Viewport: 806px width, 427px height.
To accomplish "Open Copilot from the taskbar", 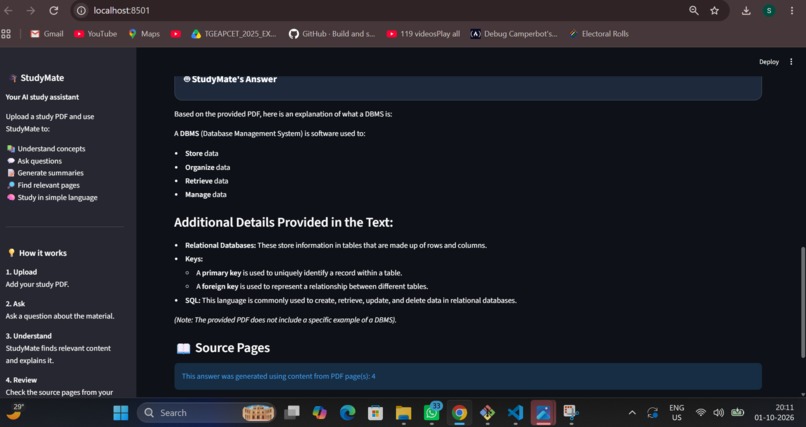I will coord(320,413).
